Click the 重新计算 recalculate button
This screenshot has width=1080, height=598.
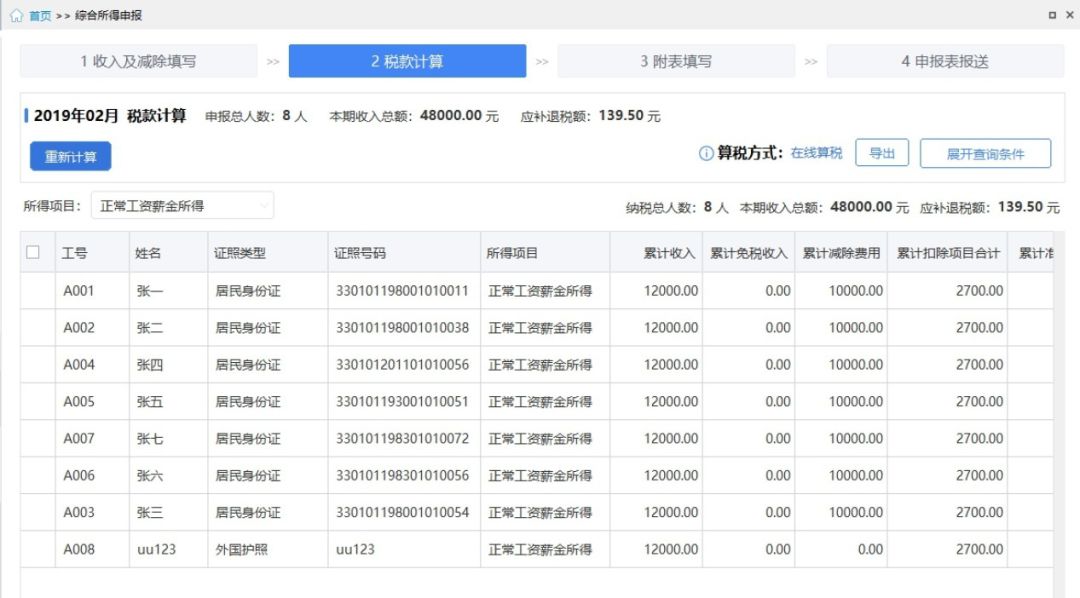click(x=69, y=157)
